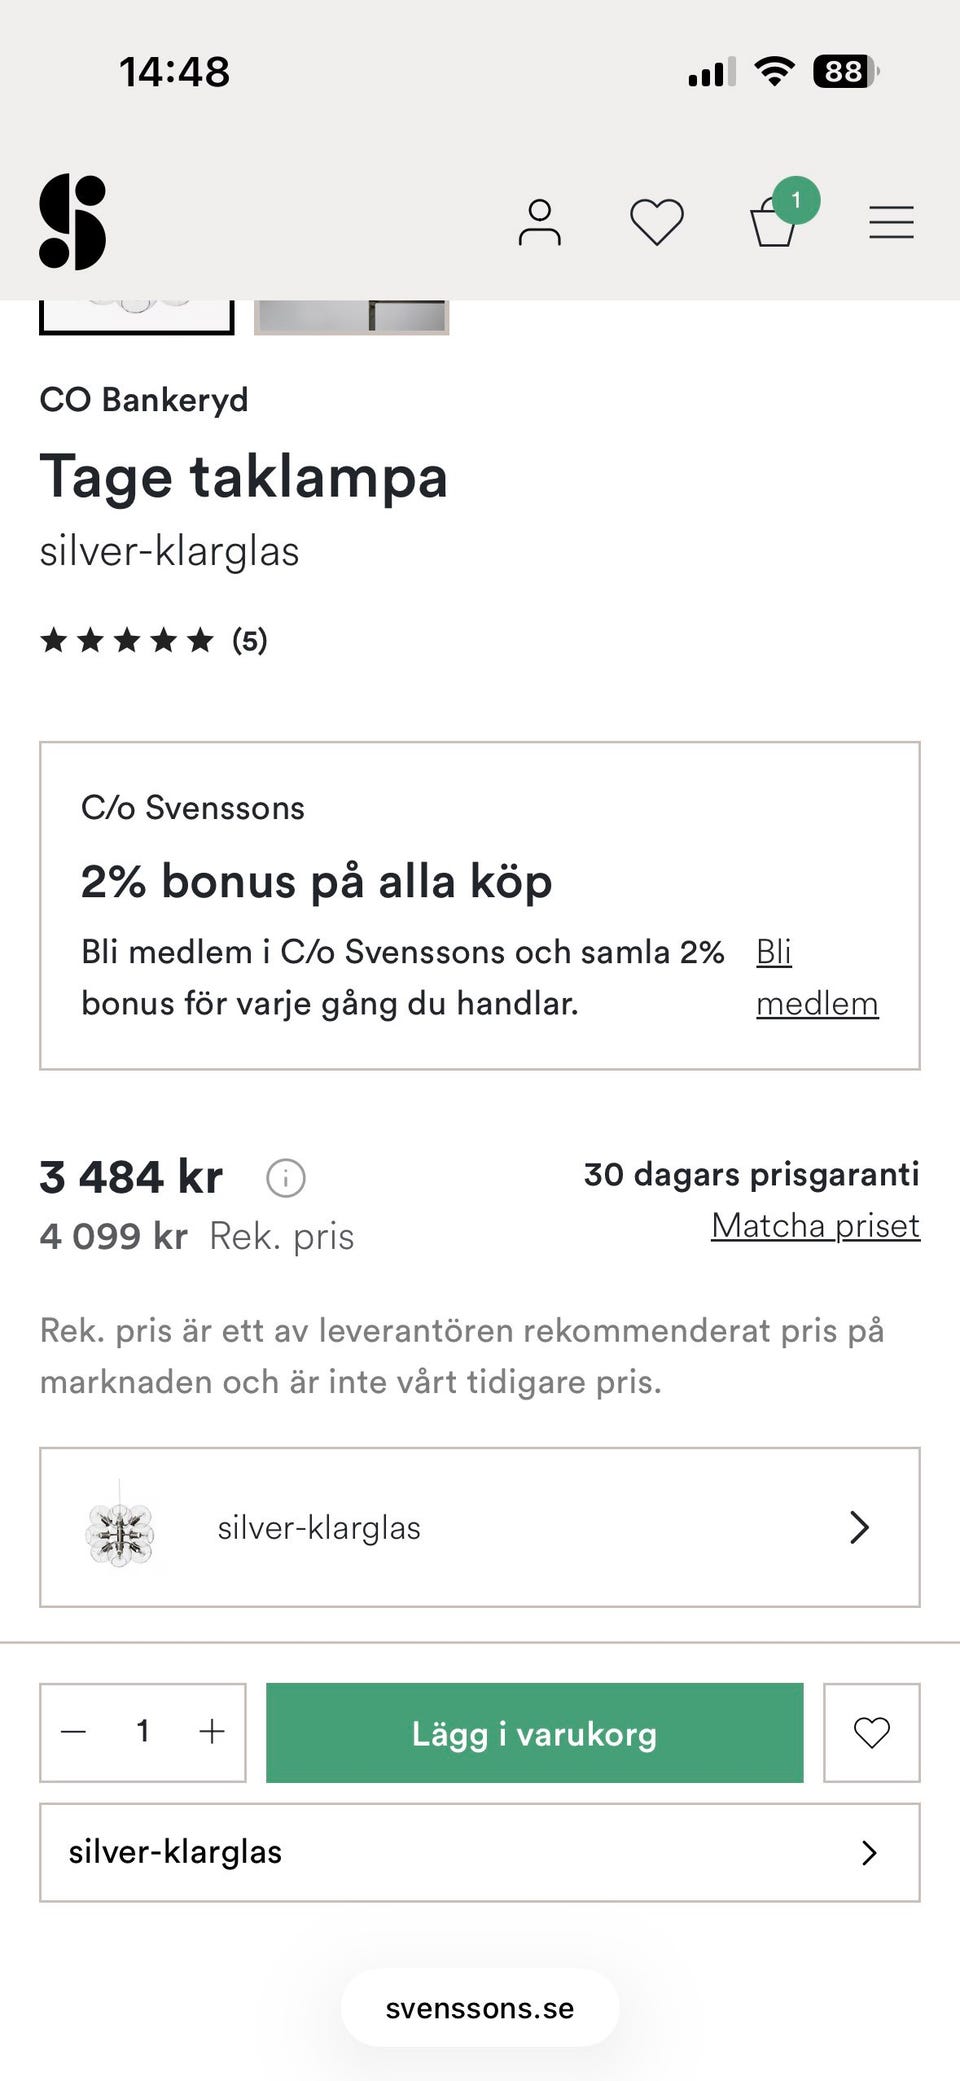Viewport: 960px width, 2081px height.
Task: Open the user account icon
Action: tap(539, 222)
